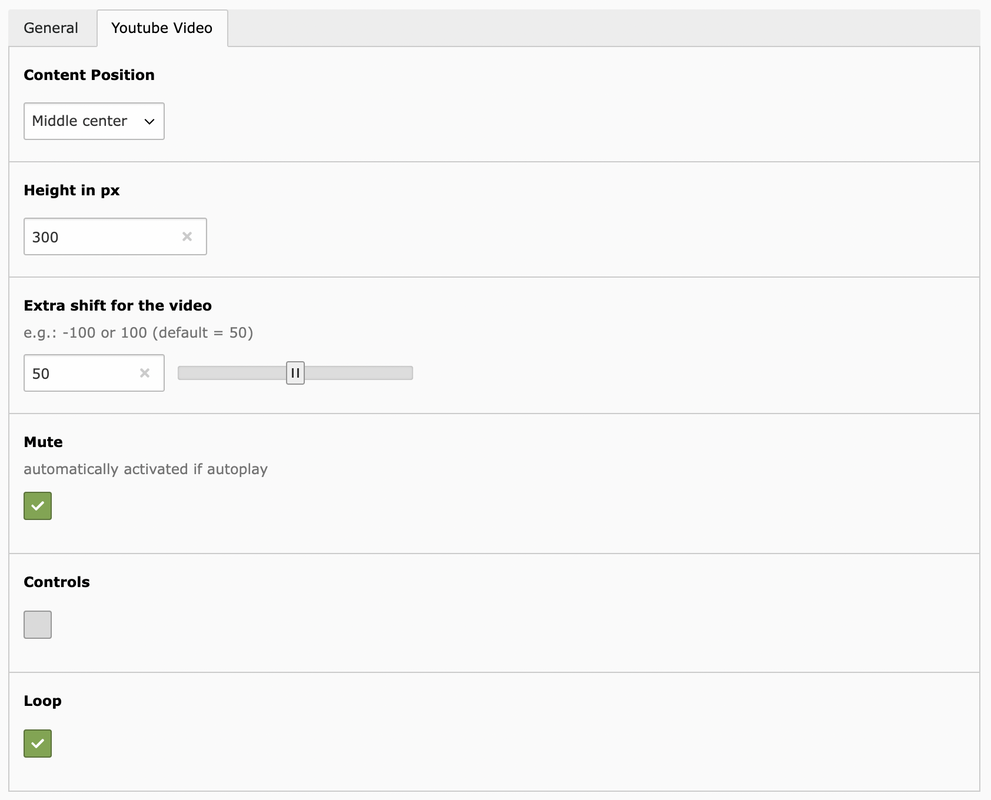This screenshot has height=800, width=991.
Task: Select the Youtube Video tab
Action: 162,28
